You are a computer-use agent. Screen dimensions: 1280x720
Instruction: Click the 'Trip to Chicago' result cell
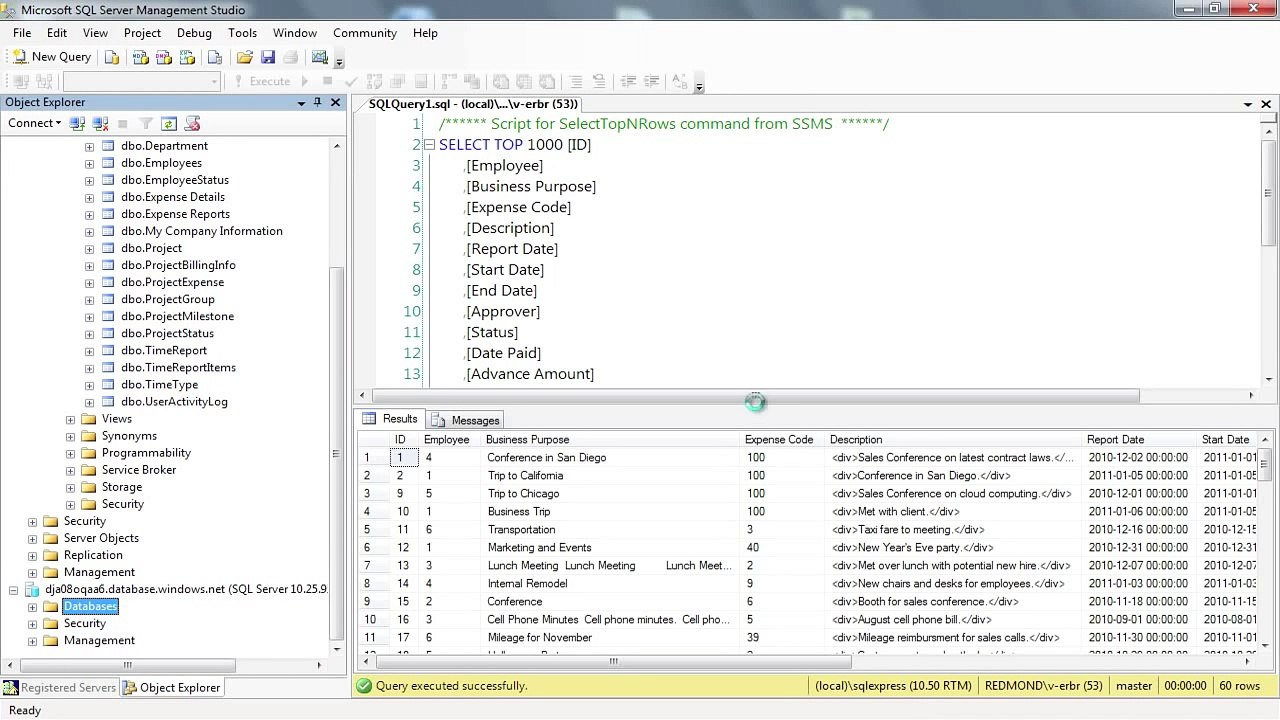[611, 494]
